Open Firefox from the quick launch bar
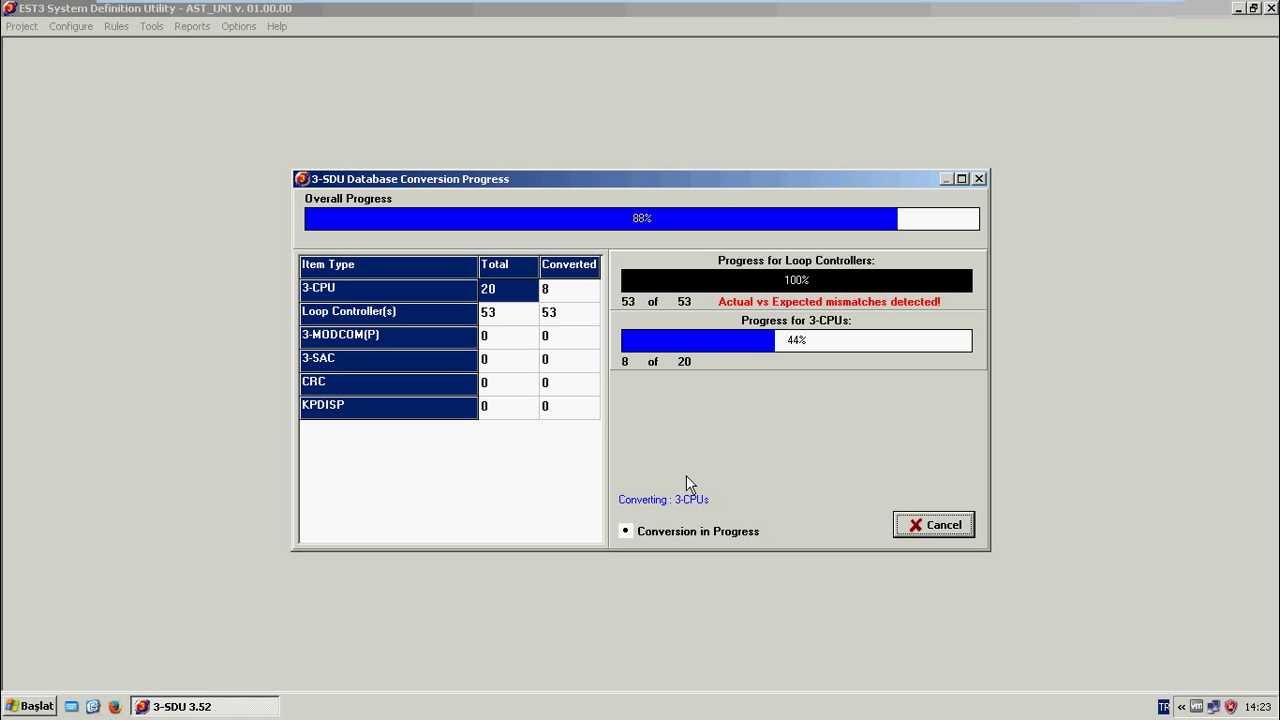This screenshot has width=1280, height=720. [114, 706]
